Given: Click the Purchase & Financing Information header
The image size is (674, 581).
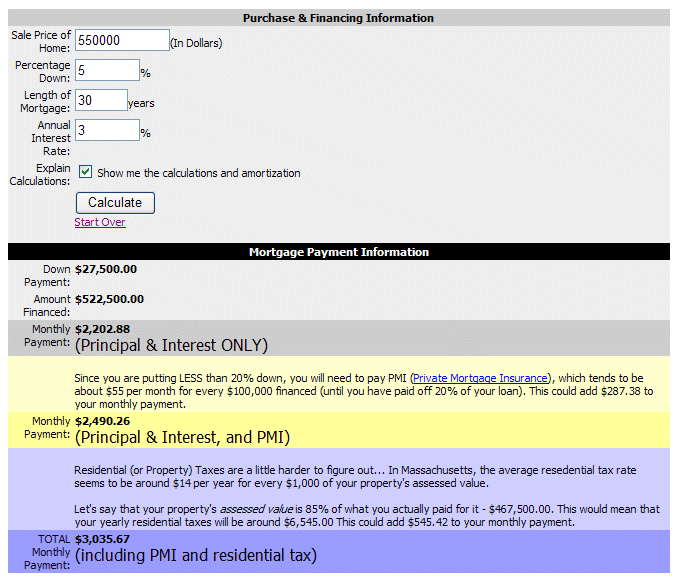Looking at the screenshot, I should [x=338, y=18].
